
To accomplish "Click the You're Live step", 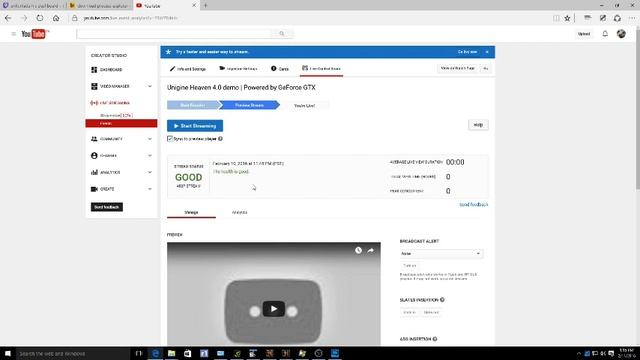I will tap(304, 106).
